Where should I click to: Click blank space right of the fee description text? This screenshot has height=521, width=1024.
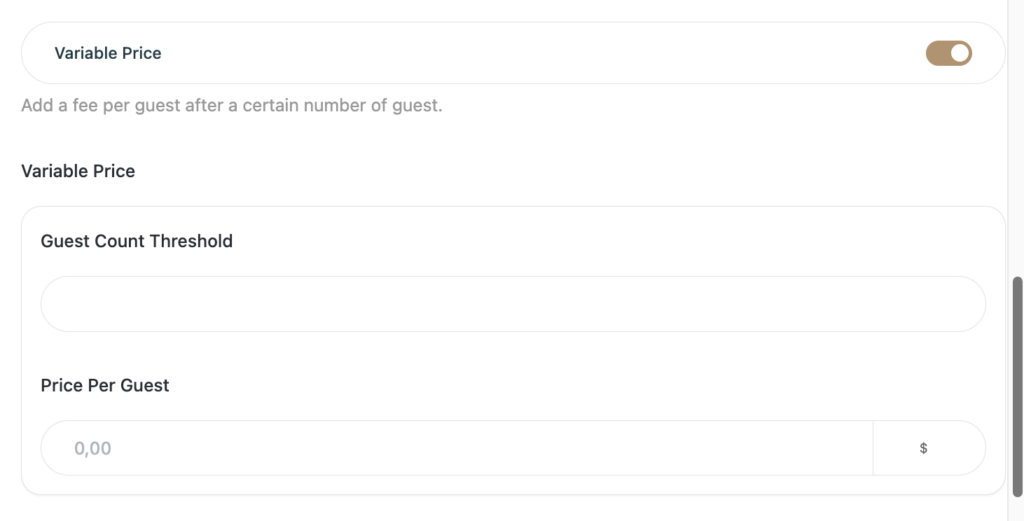[720, 105]
